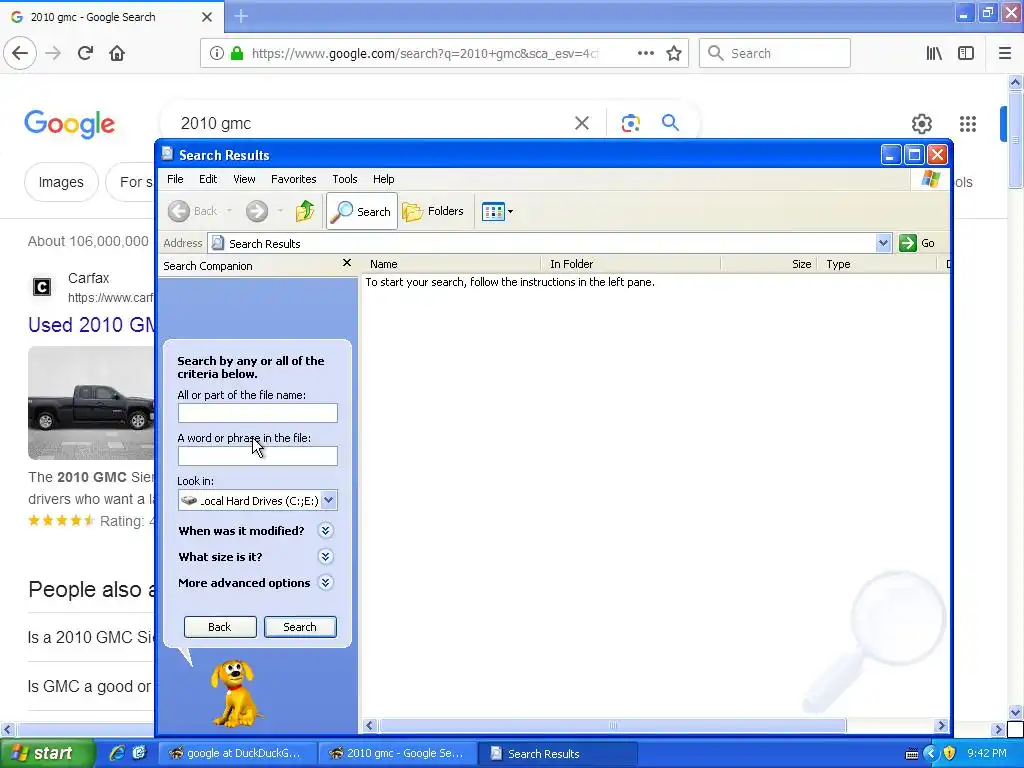Sort results by In Folder column header
Viewport: 1024px width, 768px height.
coord(630,264)
